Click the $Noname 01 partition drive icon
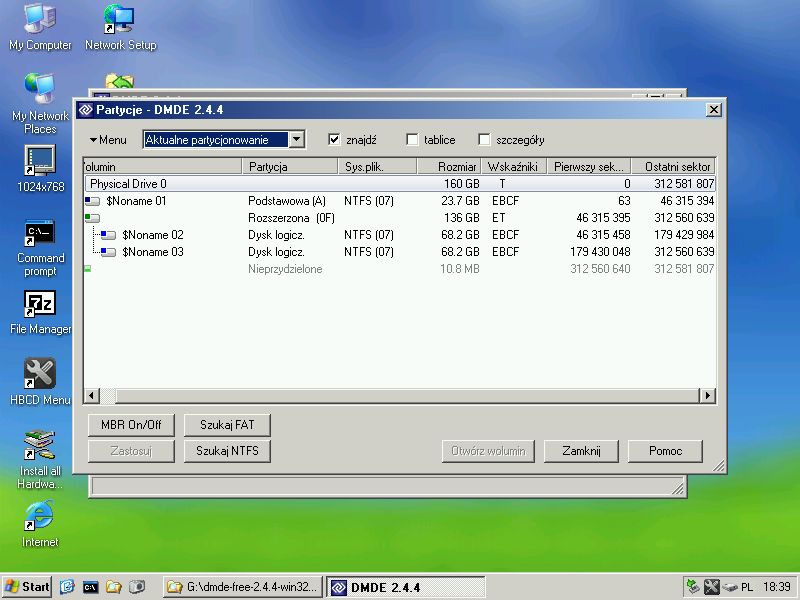 click(x=92, y=201)
